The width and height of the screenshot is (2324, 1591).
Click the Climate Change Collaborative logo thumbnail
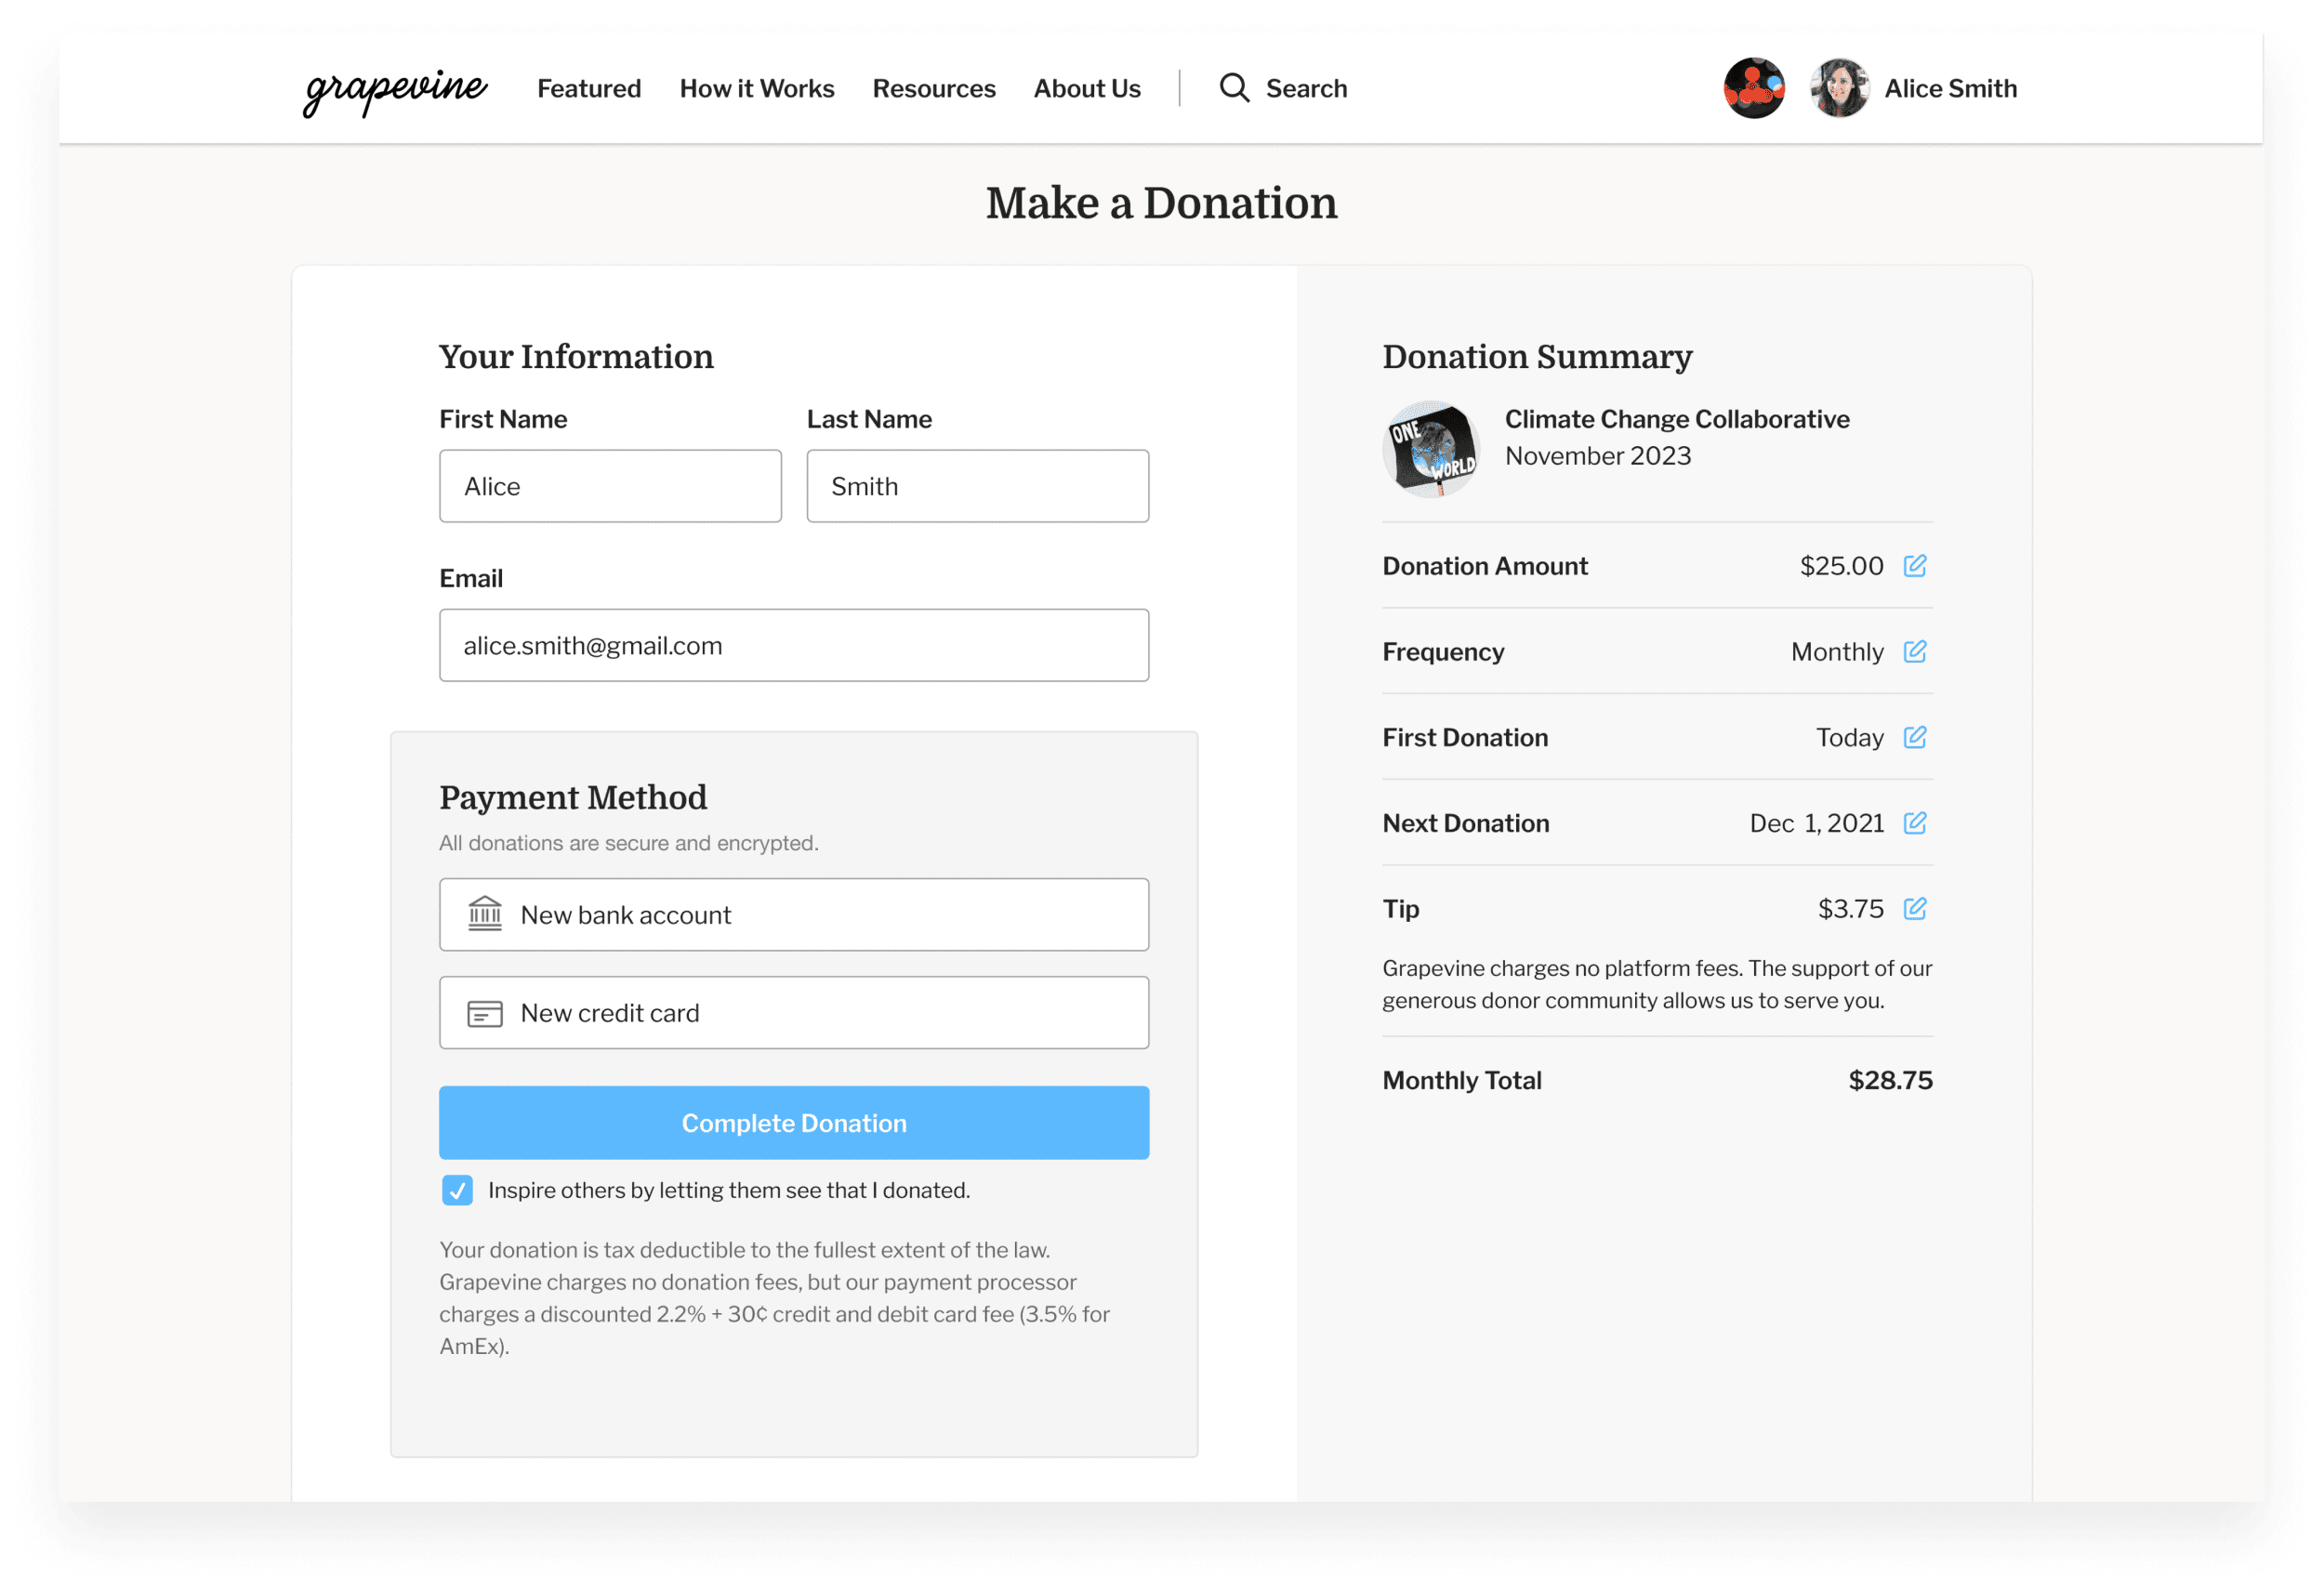coord(1429,449)
